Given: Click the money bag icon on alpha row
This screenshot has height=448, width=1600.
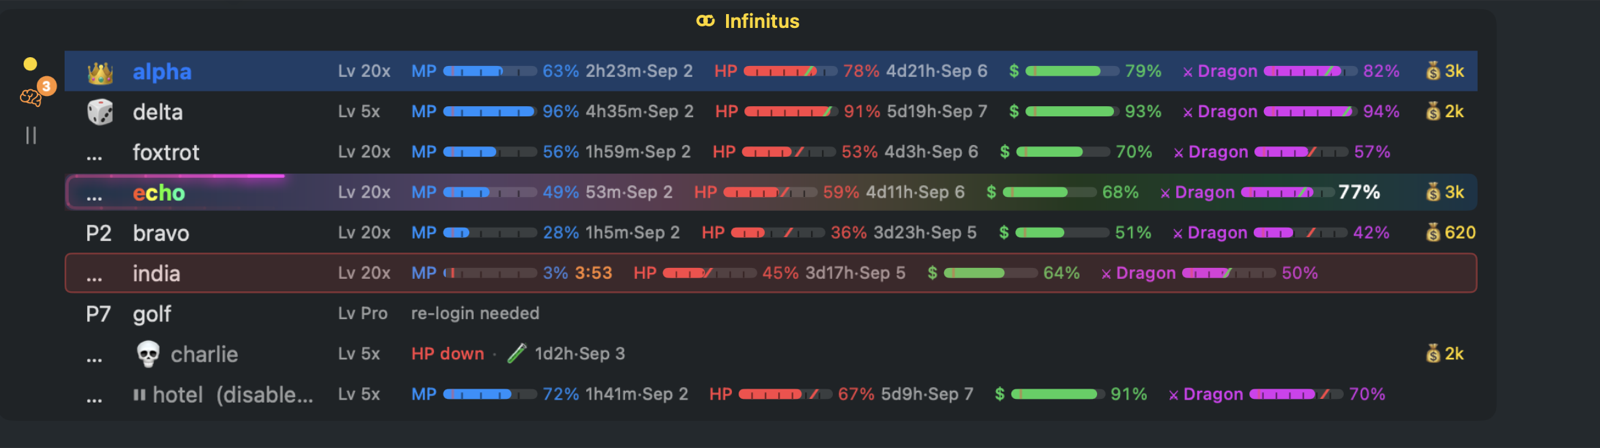Looking at the screenshot, I should [1433, 71].
